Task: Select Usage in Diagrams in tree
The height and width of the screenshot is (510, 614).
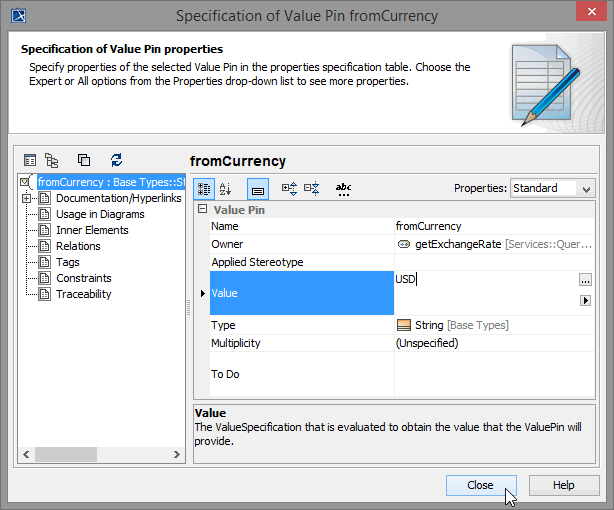Action: pos(100,214)
